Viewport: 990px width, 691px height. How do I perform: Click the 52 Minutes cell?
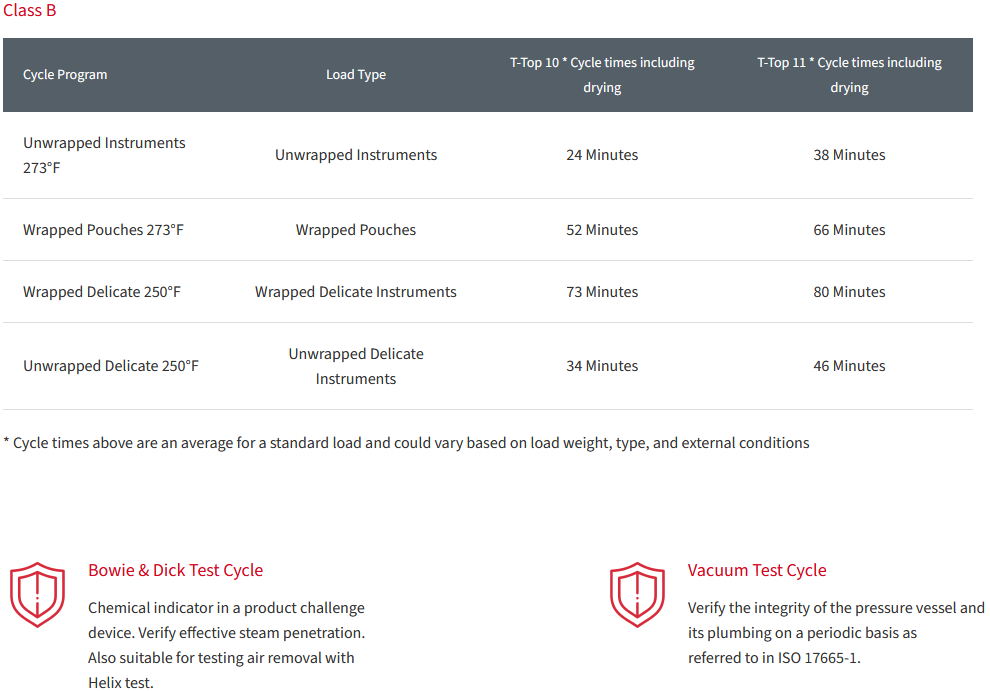(x=602, y=230)
